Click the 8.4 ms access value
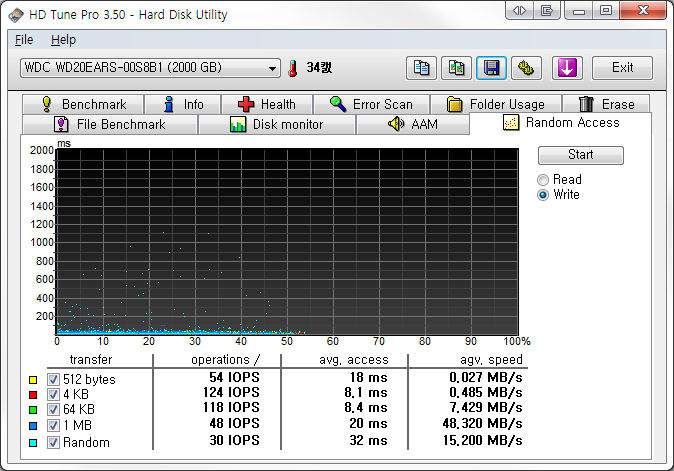The width and height of the screenshot is (674, 471). [366, 407]
